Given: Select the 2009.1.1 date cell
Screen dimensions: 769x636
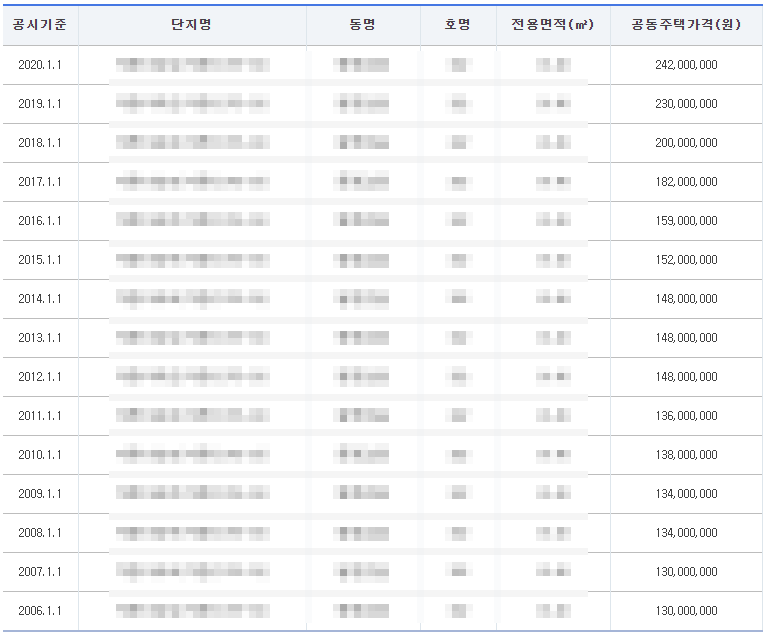Looking at the screenshot, I should (40, 494).
